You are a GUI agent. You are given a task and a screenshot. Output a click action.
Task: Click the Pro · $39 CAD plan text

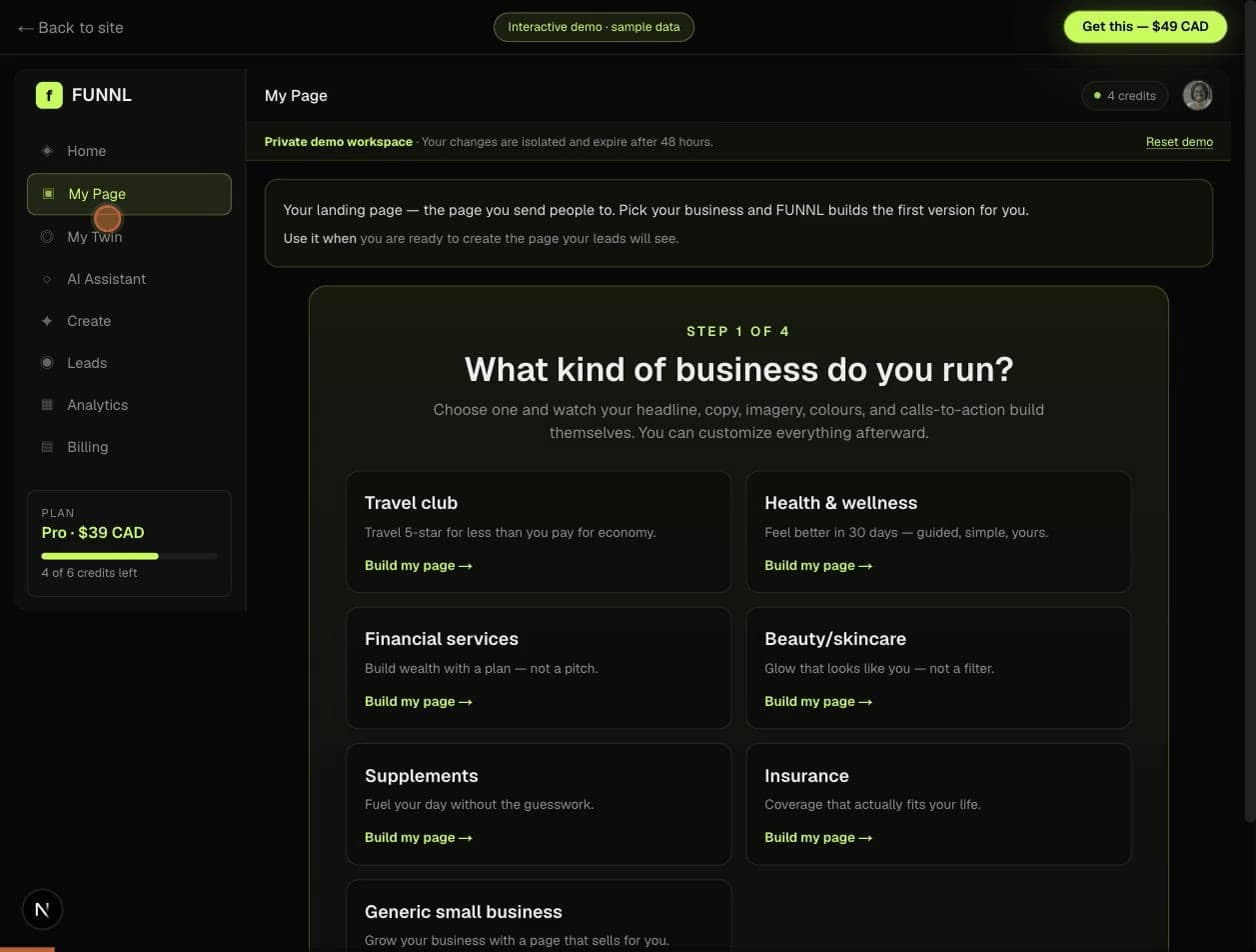point(93,533)
